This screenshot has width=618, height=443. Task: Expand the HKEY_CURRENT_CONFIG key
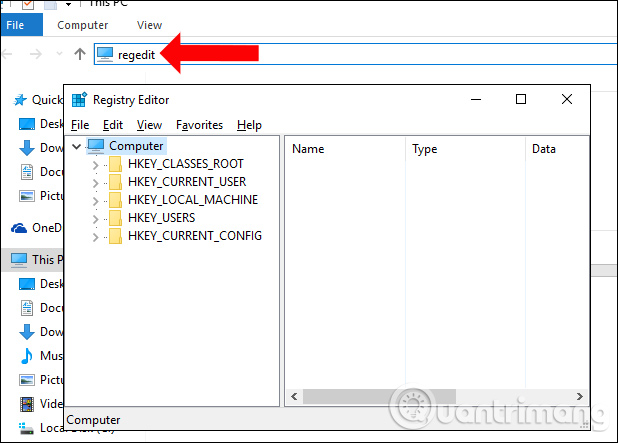[95, 237]
